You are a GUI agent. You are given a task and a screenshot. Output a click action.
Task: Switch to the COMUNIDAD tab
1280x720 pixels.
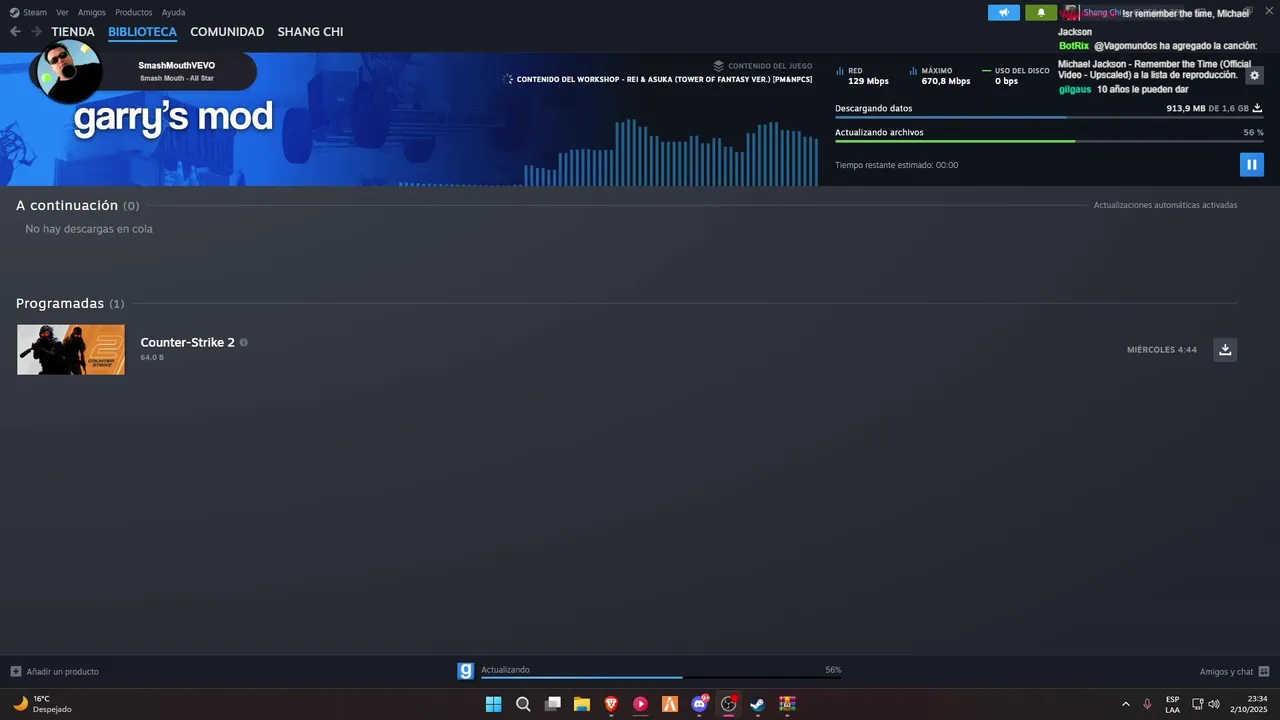[x=227, y=32]
